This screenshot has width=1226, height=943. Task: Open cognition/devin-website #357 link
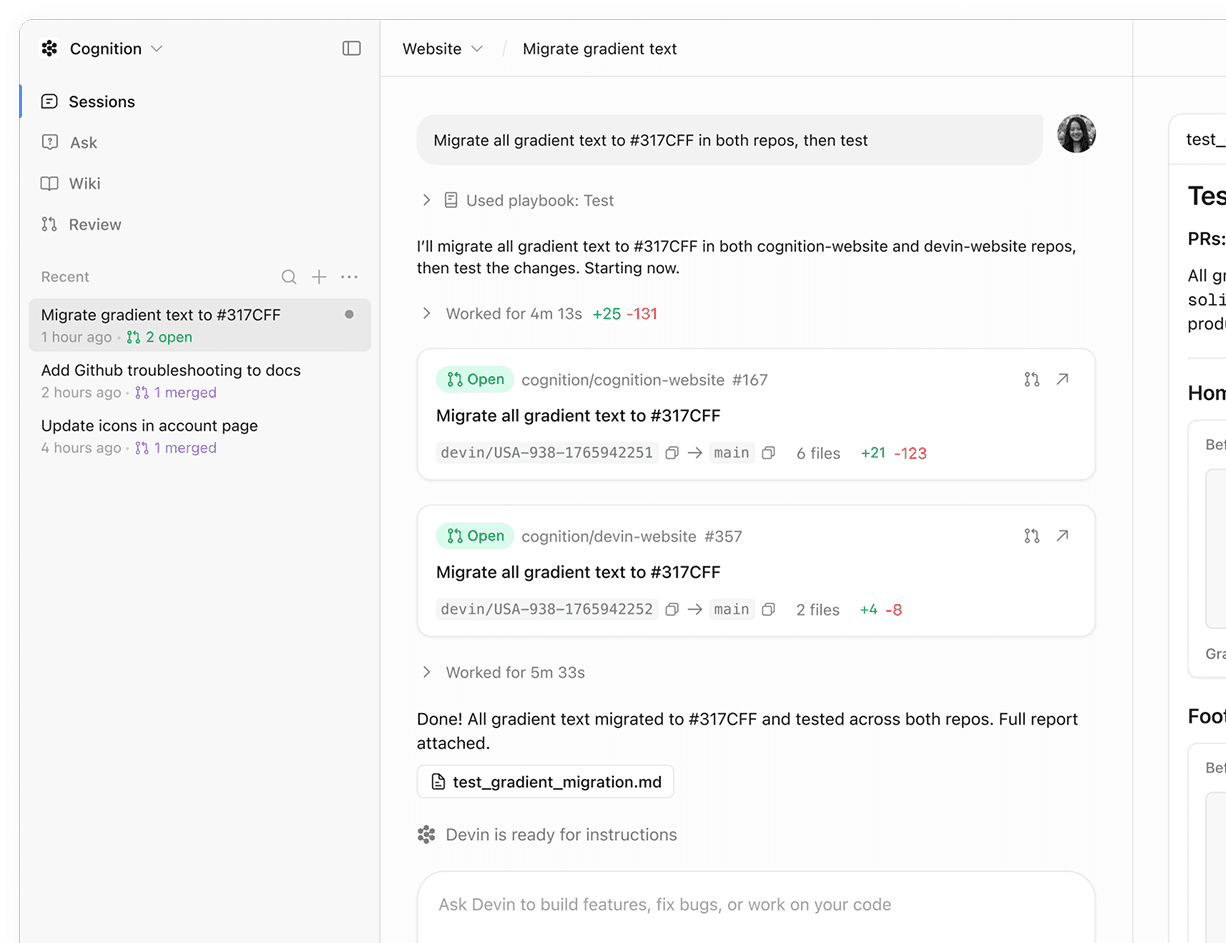coord(632,537)
